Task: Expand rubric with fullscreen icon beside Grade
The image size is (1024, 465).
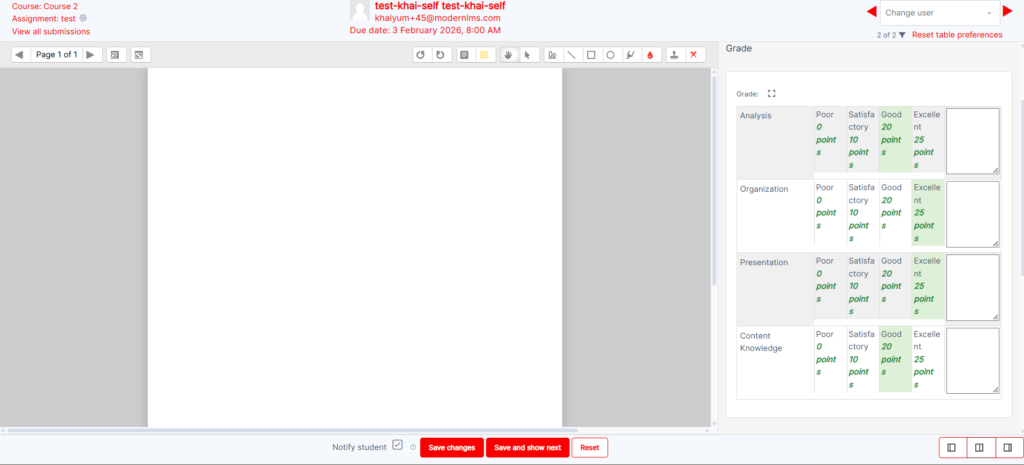Action: [x=771, y=93]
